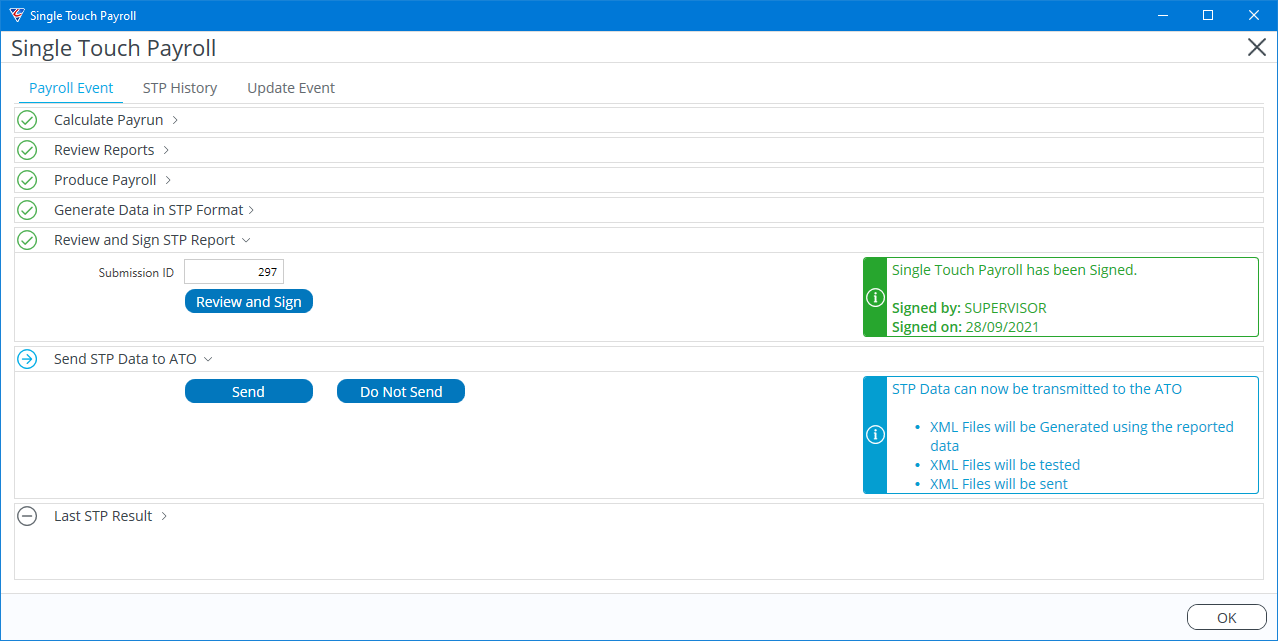Screen dimensions: 1278x641
Task: Expand the Generate Data in STP Format chevron
Action: point(251,210)
